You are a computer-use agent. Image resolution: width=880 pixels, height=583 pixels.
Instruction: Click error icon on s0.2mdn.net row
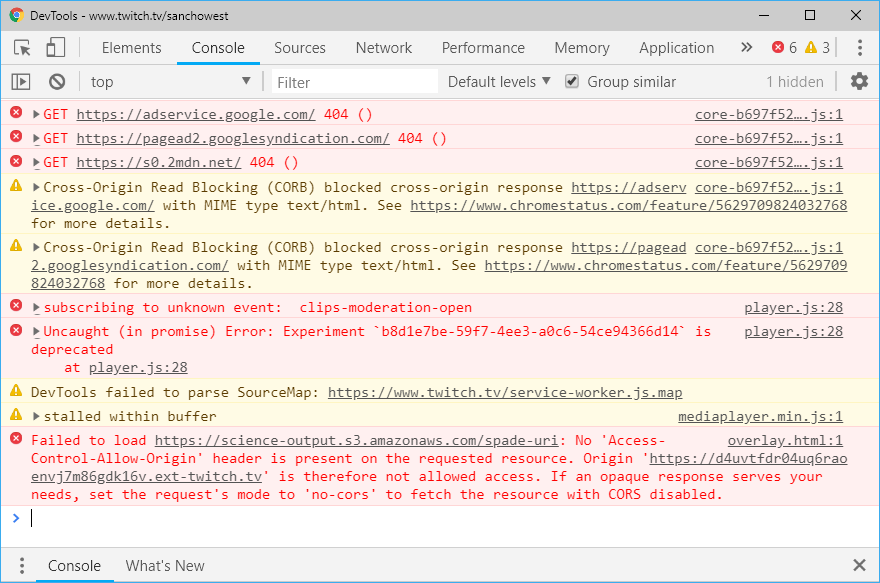coord(16,161)
